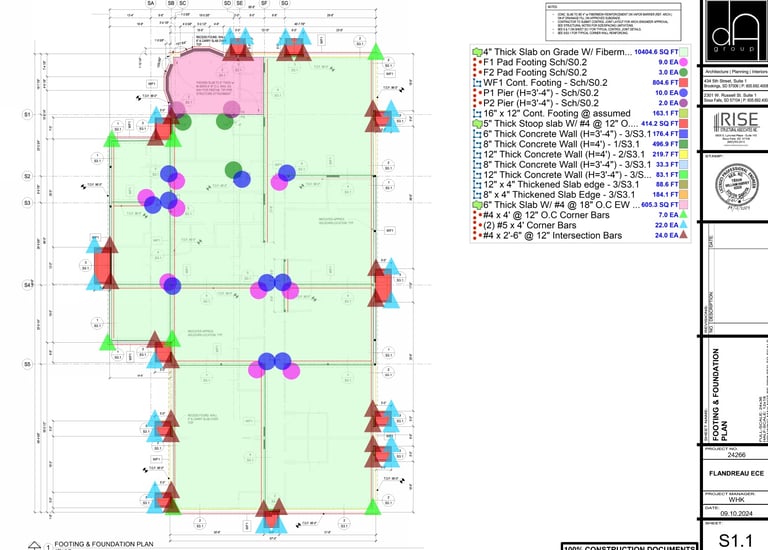Click the S1.1 sheet number
The height and width of the screenshot is (550, 768).
click(735, 541)
